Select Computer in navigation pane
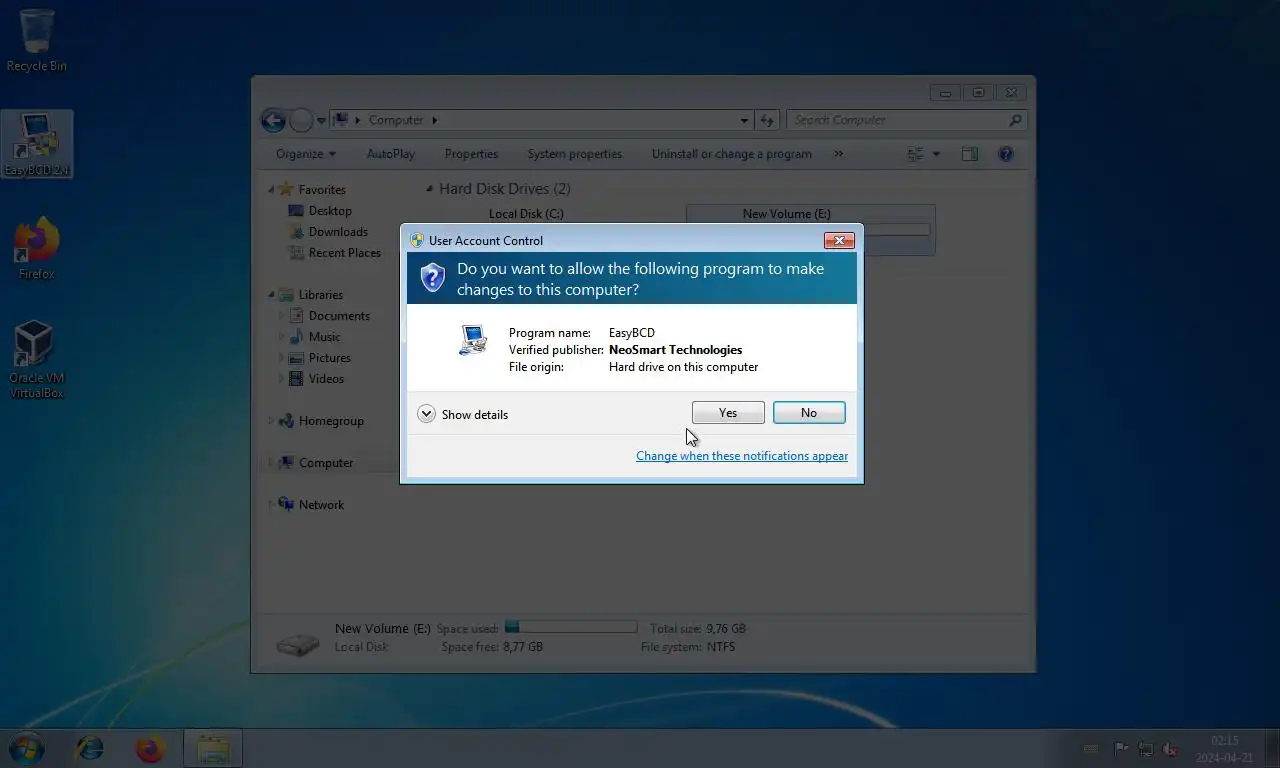Image resolution: width=1280 pixels, height=768 pixels. point(326,463)
